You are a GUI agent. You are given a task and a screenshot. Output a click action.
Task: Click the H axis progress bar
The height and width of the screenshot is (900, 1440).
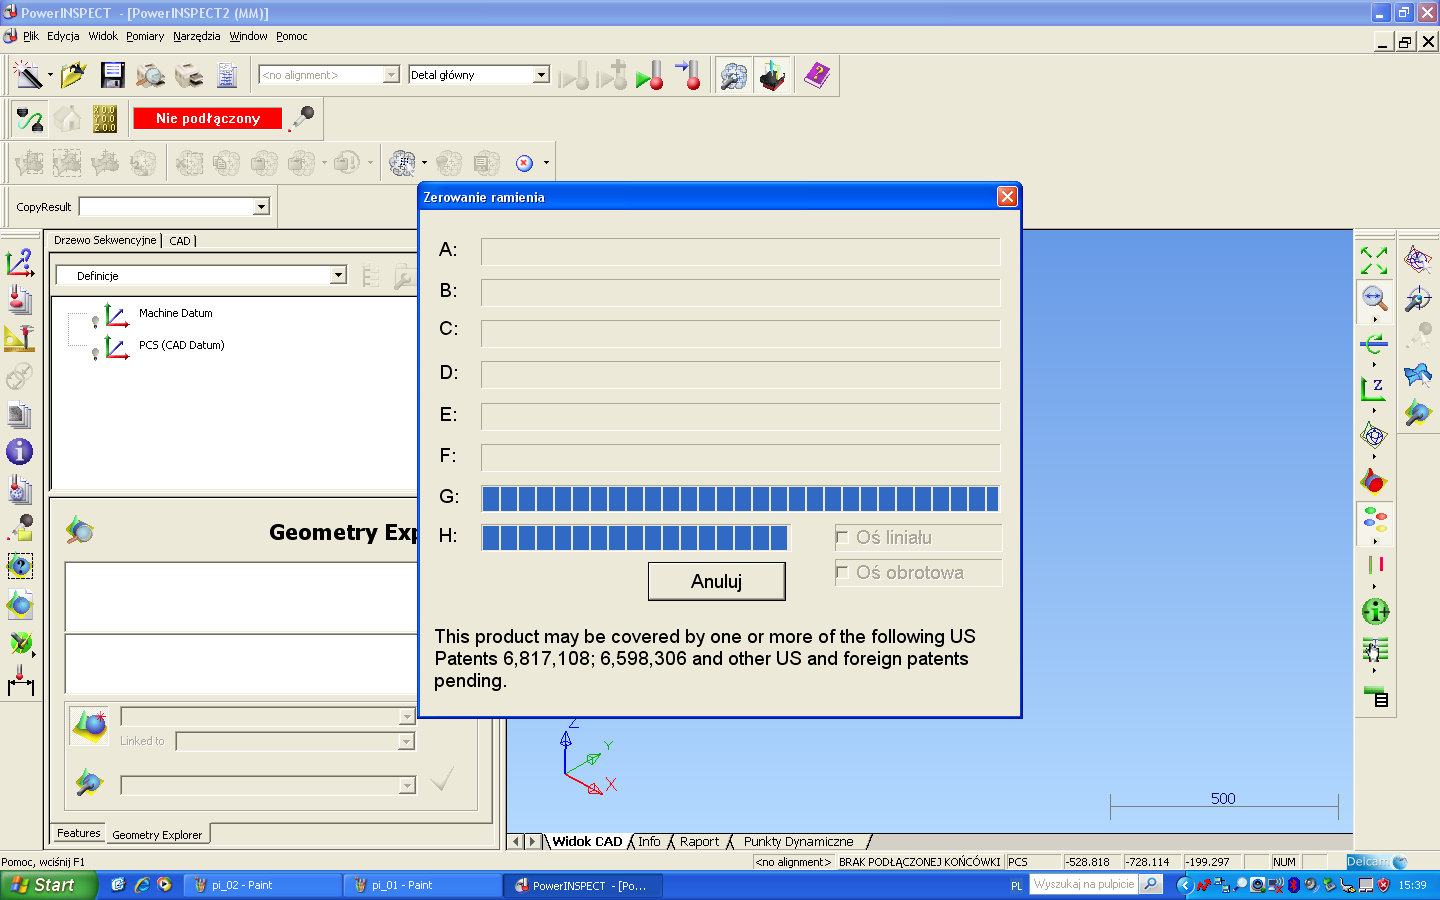[x=635, y=538]
